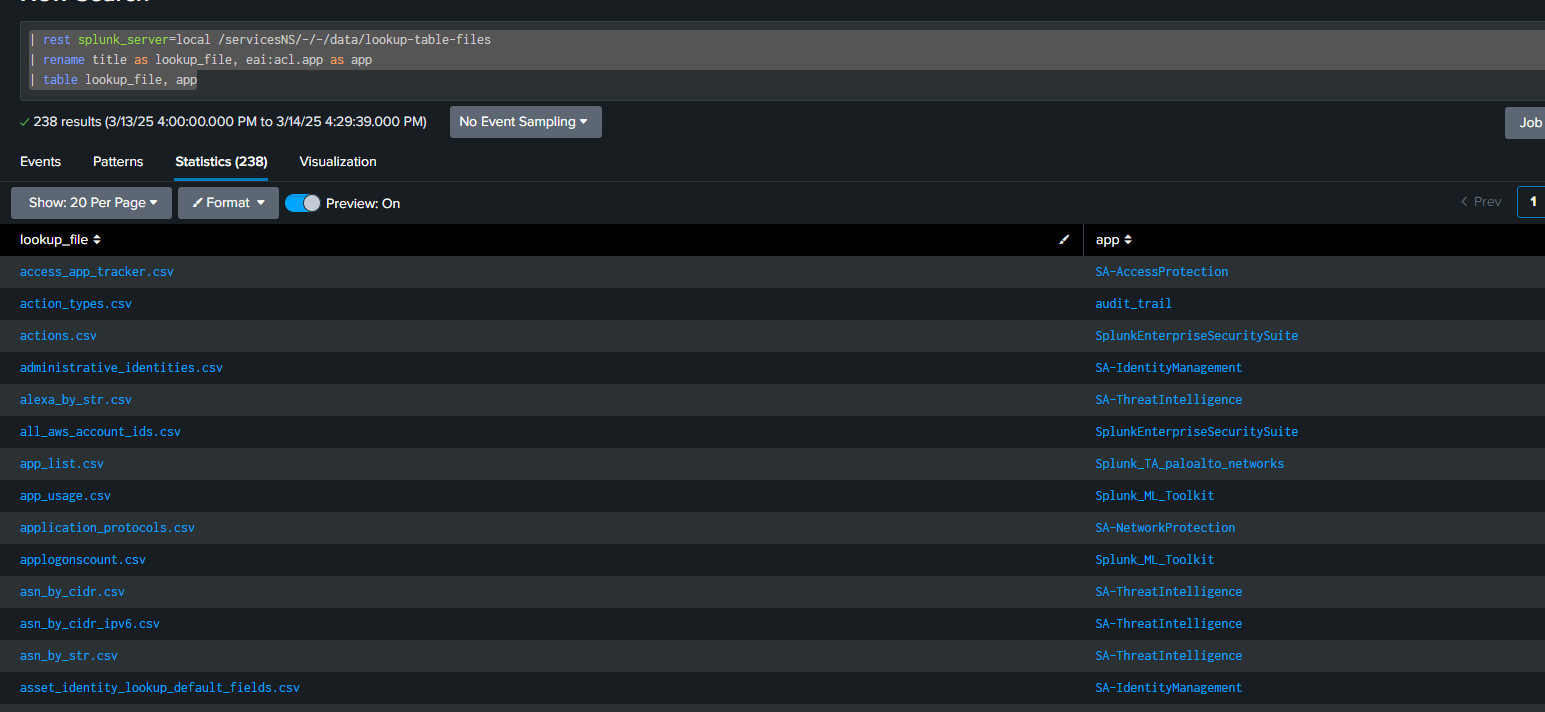Click the pencil edit icon in lookup_file header

[x=1064, y=240]
